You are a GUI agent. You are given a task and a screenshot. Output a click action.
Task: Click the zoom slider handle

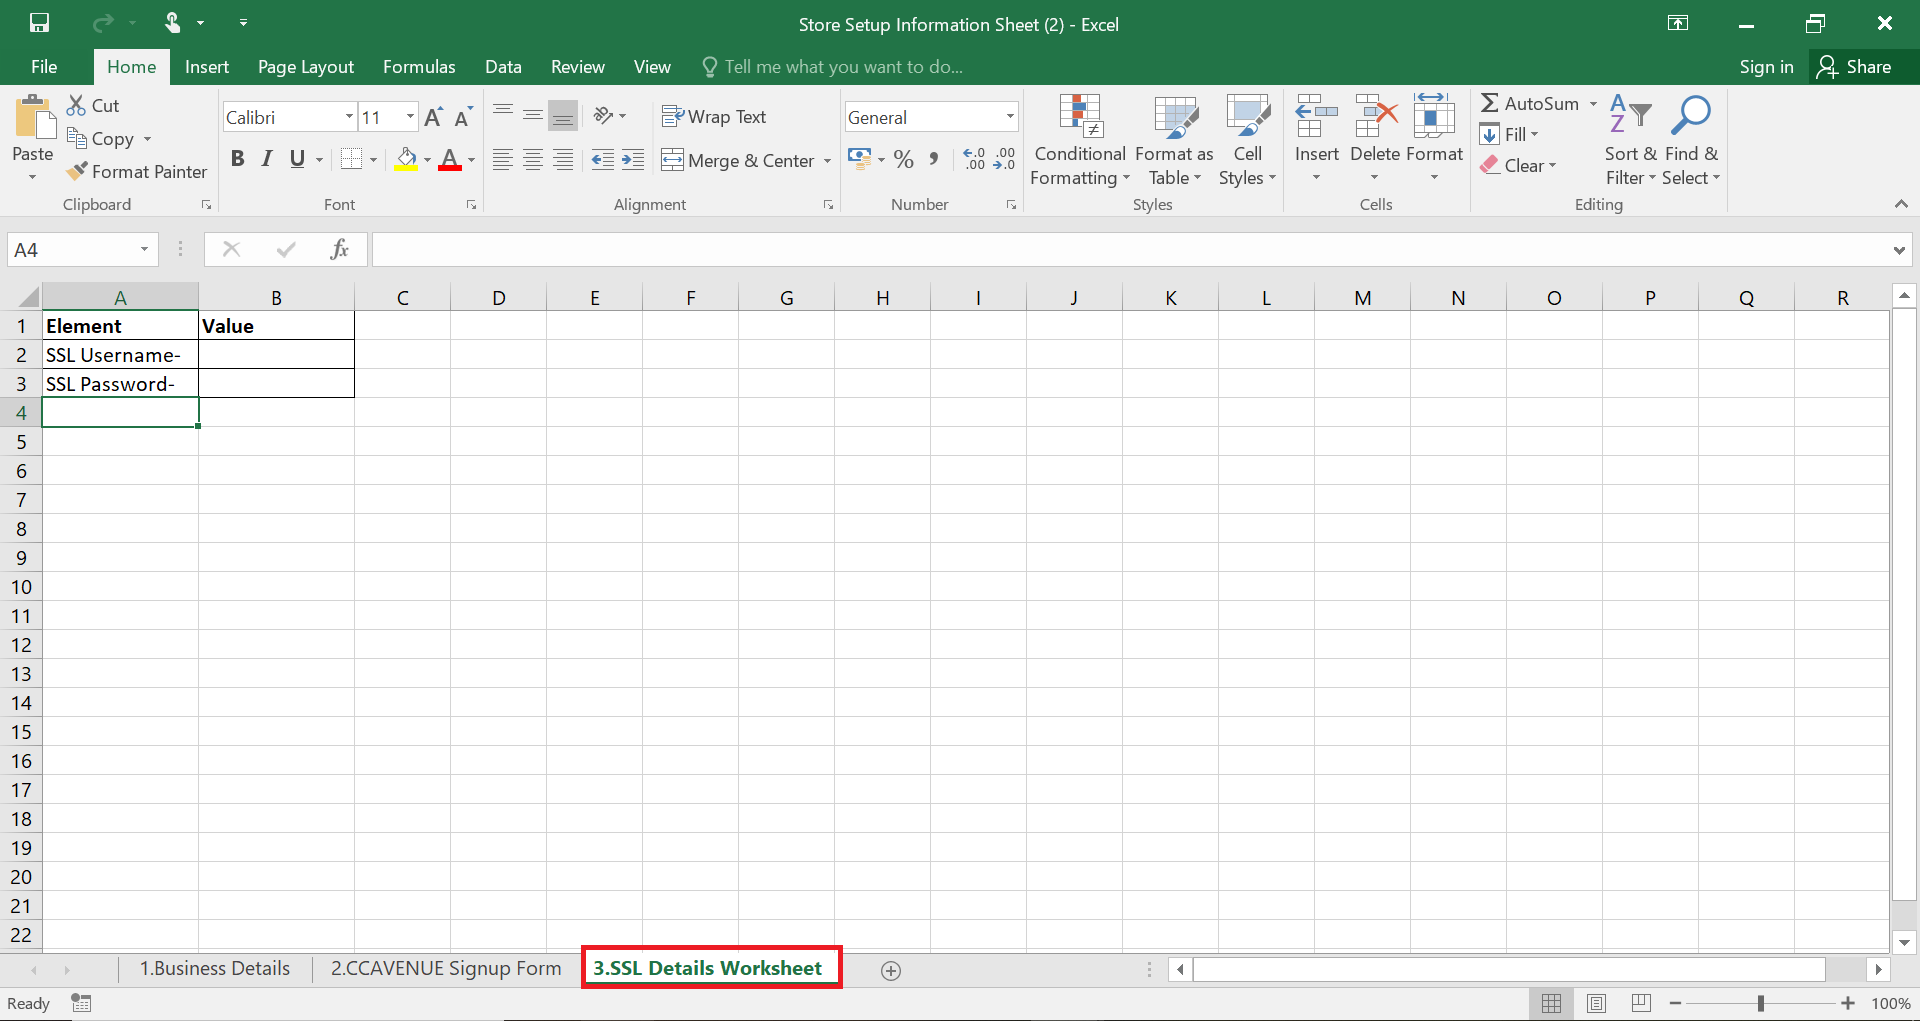click(1761, 1003)
